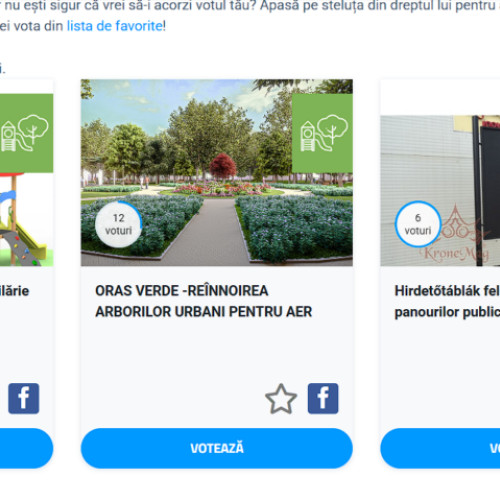The image size is (500, 500).
Task: Open the Hirdetőtáblák project title
Action: click(x=447, y=301)
